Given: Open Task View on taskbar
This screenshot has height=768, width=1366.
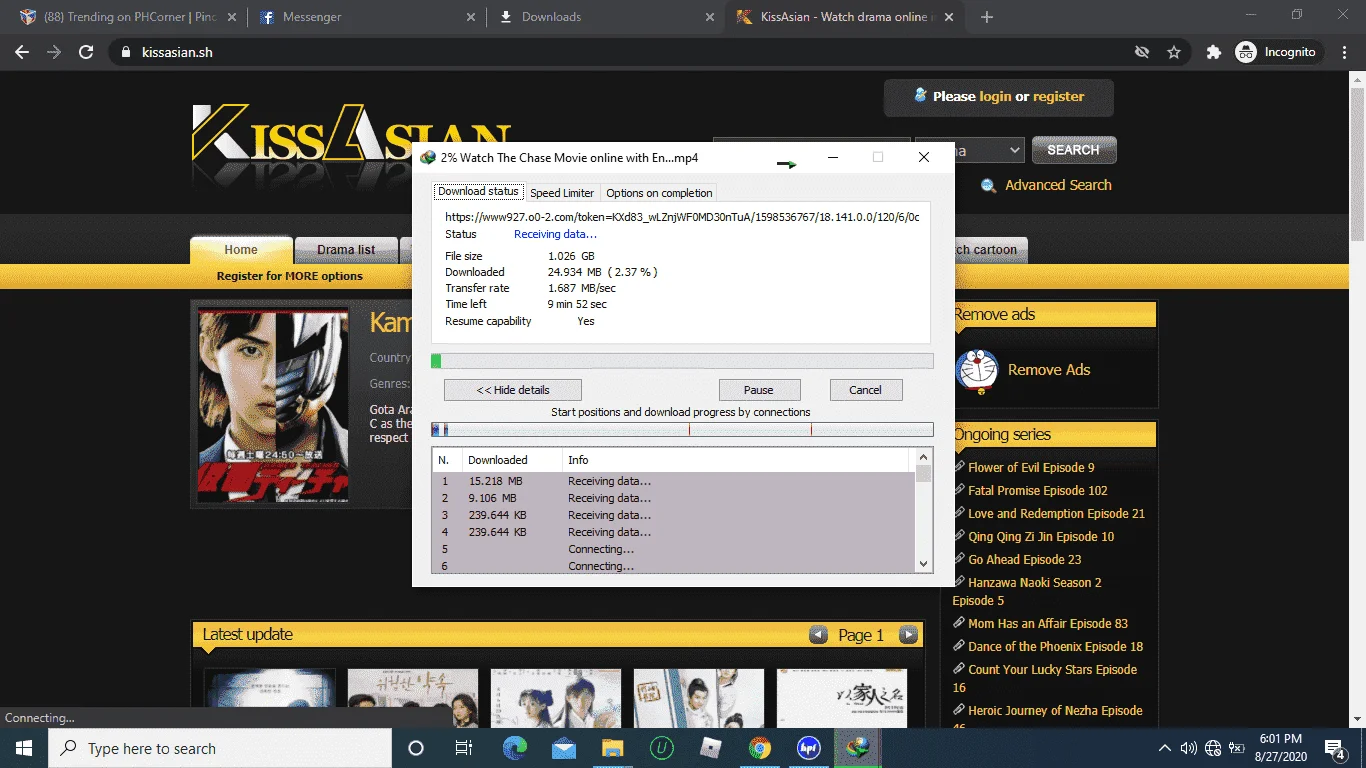Looking at the screenshot, I should click(x=464, y=748).
